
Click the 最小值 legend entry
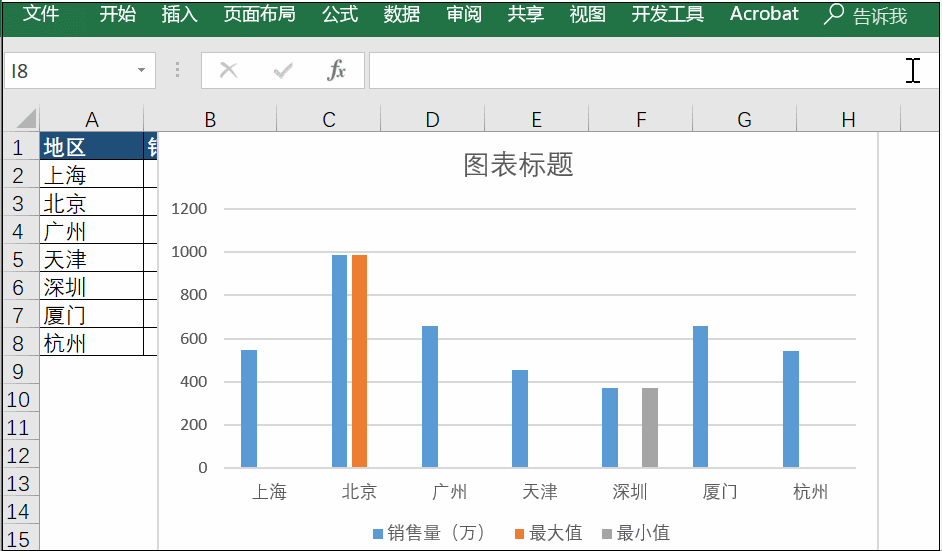636,533
